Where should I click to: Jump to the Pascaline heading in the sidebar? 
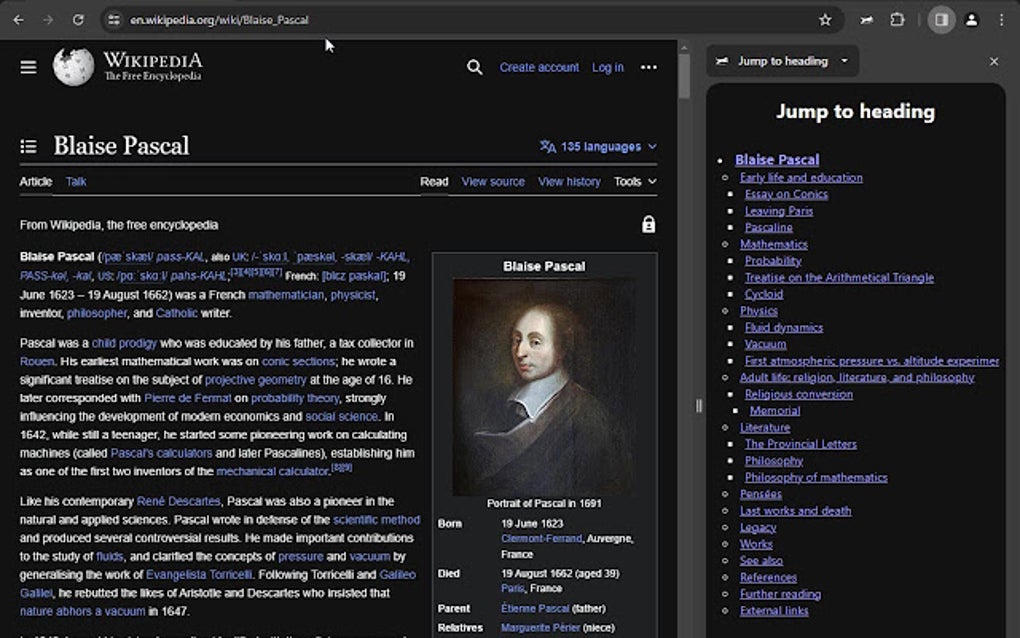(x=768, y=227)
